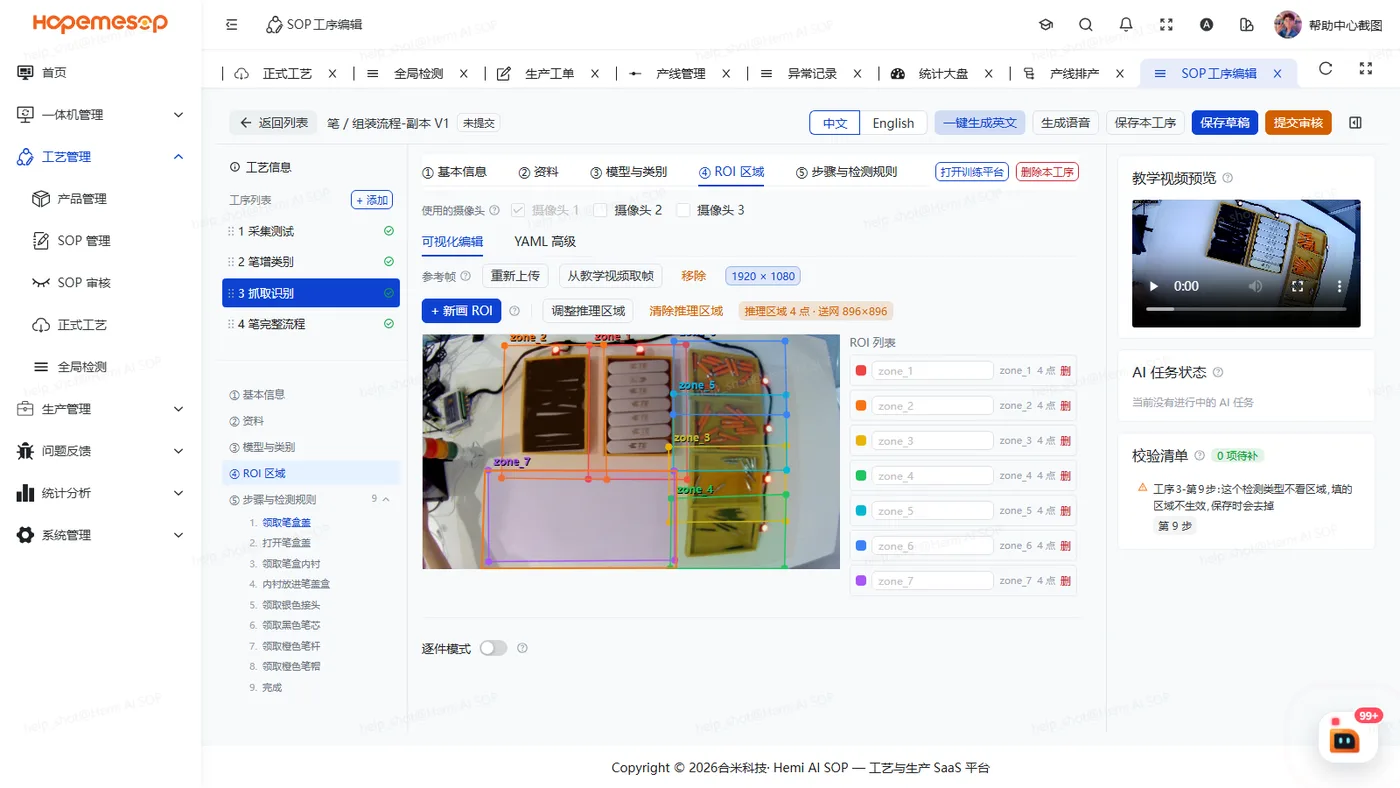Click the 提交审核 button

tap(1298, 123)
